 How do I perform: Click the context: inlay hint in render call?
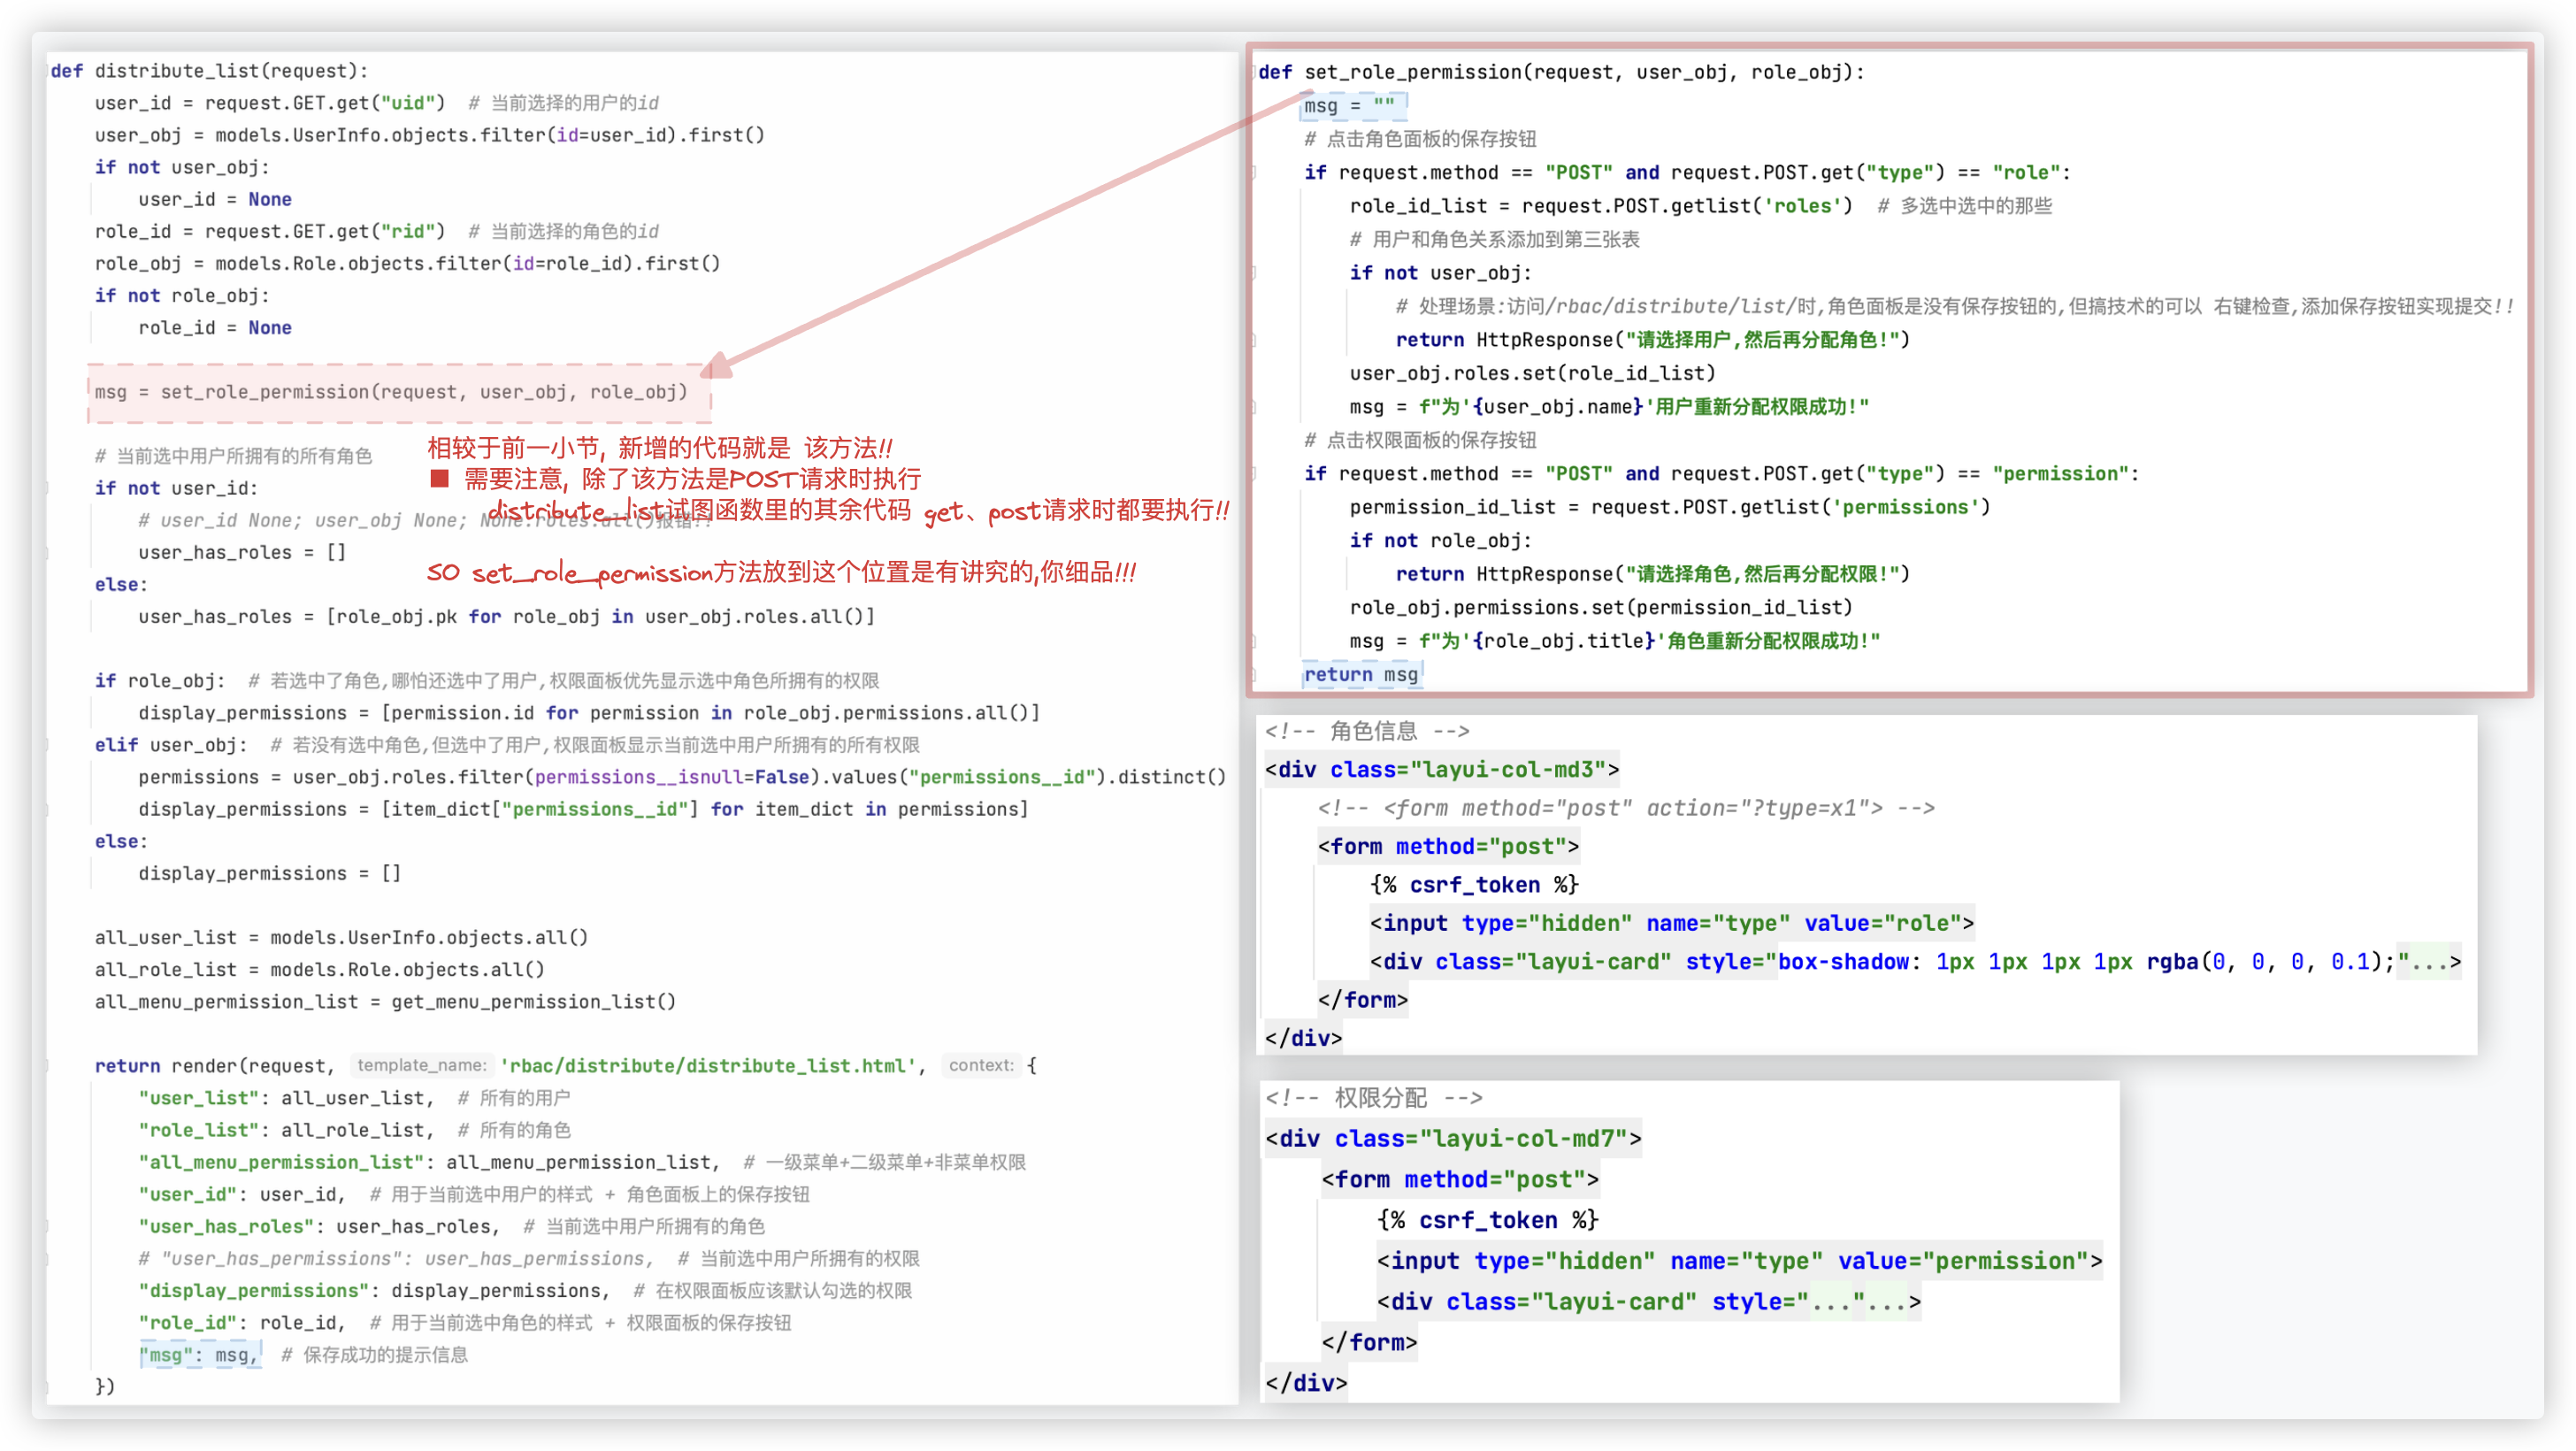click(x=980, y=1066)
